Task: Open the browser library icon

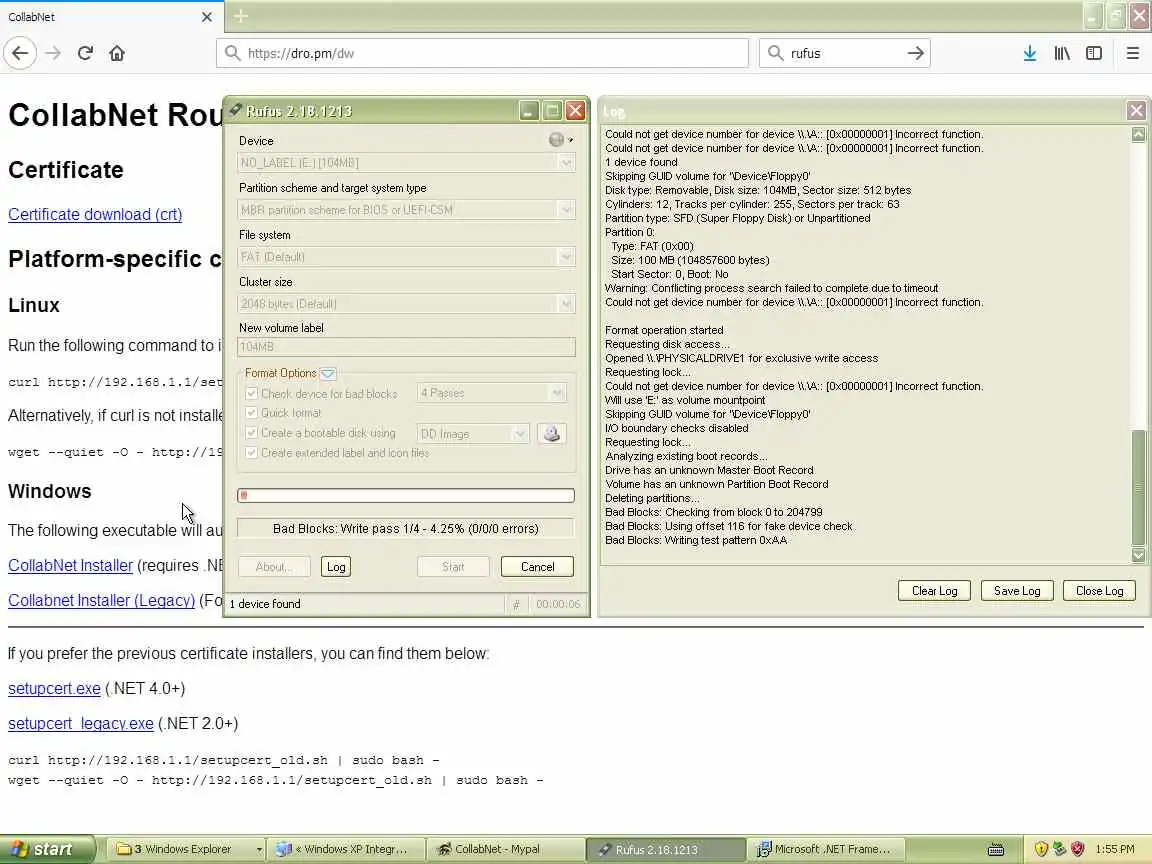Action: pos(1062,53)
